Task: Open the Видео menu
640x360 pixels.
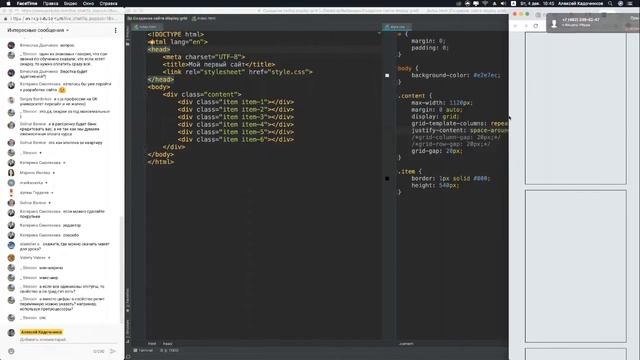Action: (70, 3)
